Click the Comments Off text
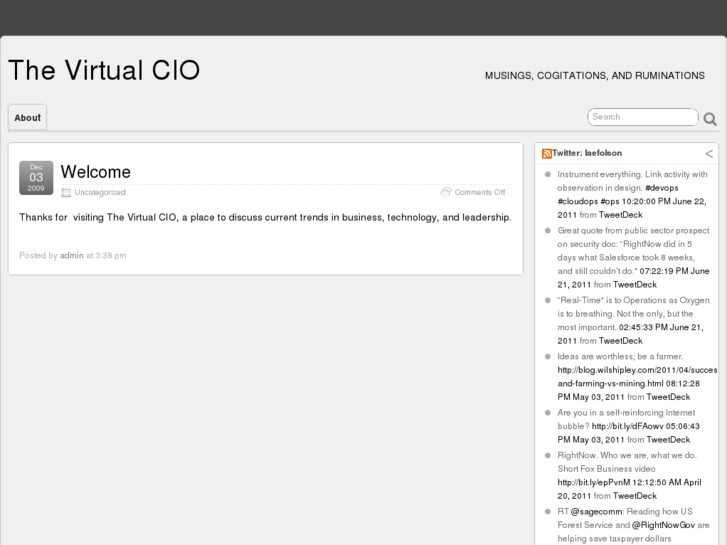The width and height of the screenshot is (727, 545). click(x=480, y=192)
